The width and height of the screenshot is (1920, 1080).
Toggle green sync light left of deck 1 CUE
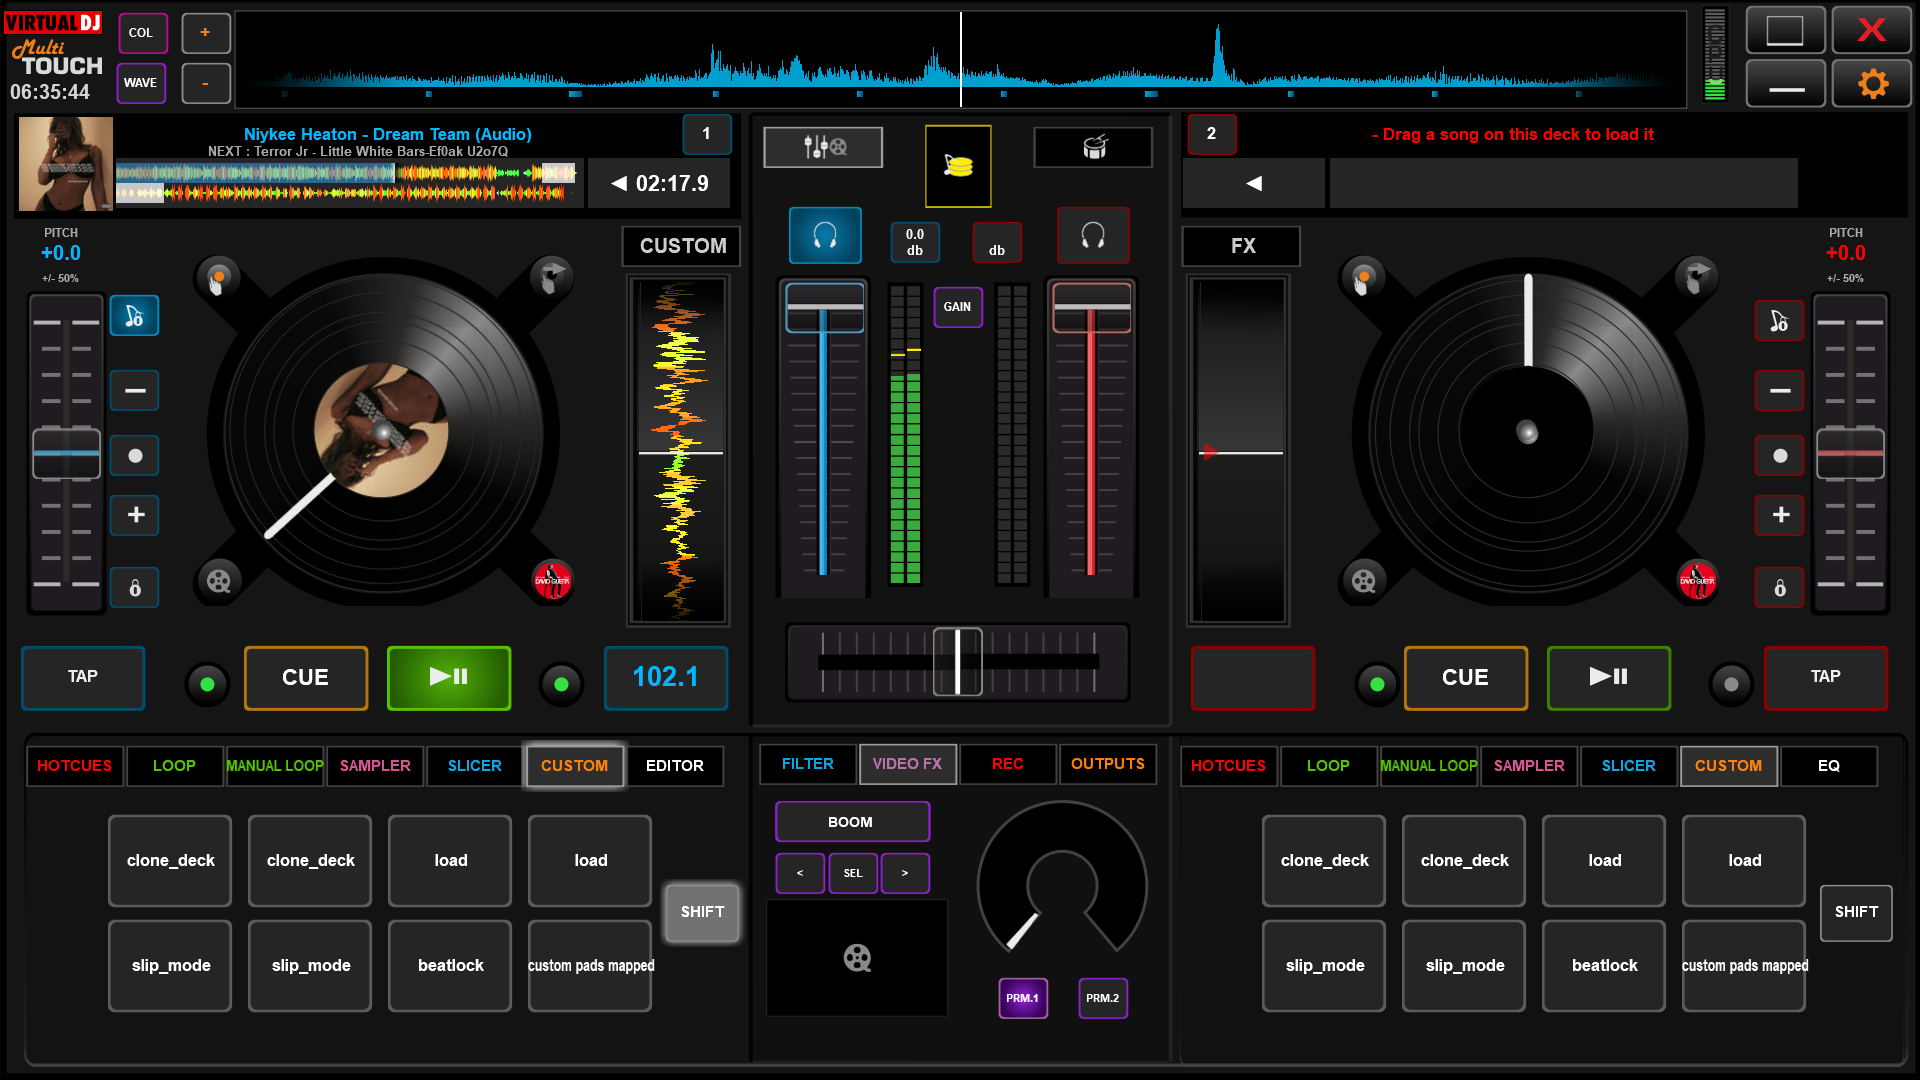coord(207,685)
